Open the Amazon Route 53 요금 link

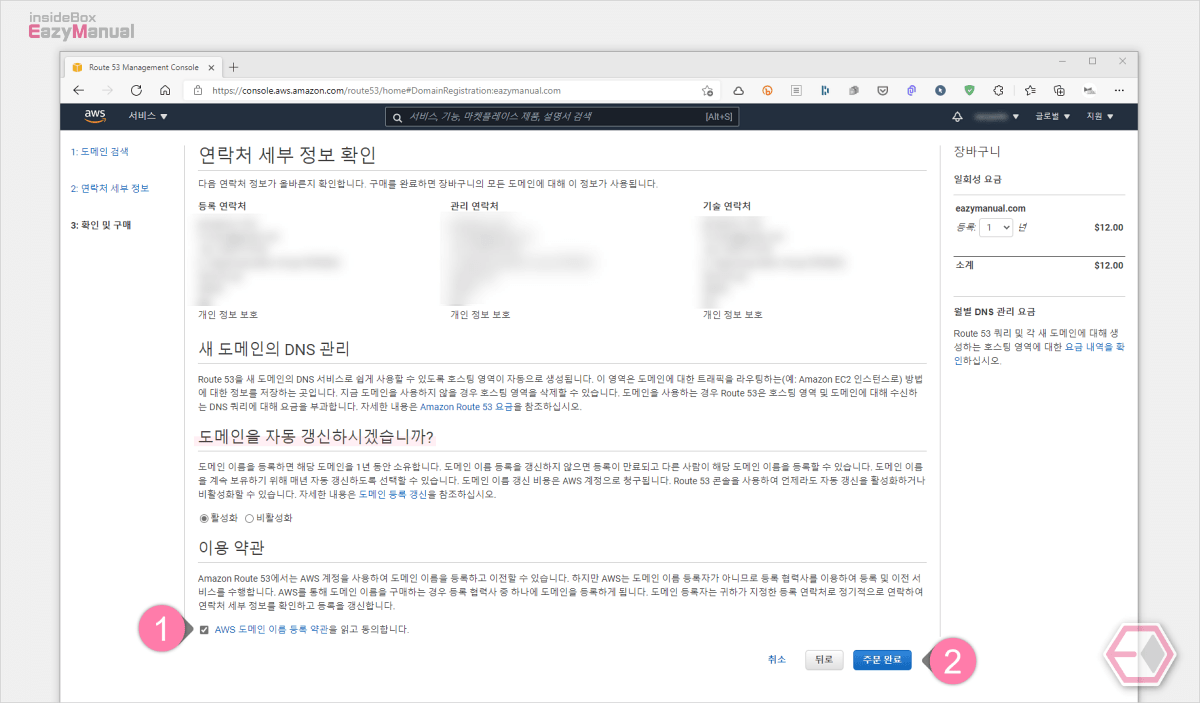467,407
